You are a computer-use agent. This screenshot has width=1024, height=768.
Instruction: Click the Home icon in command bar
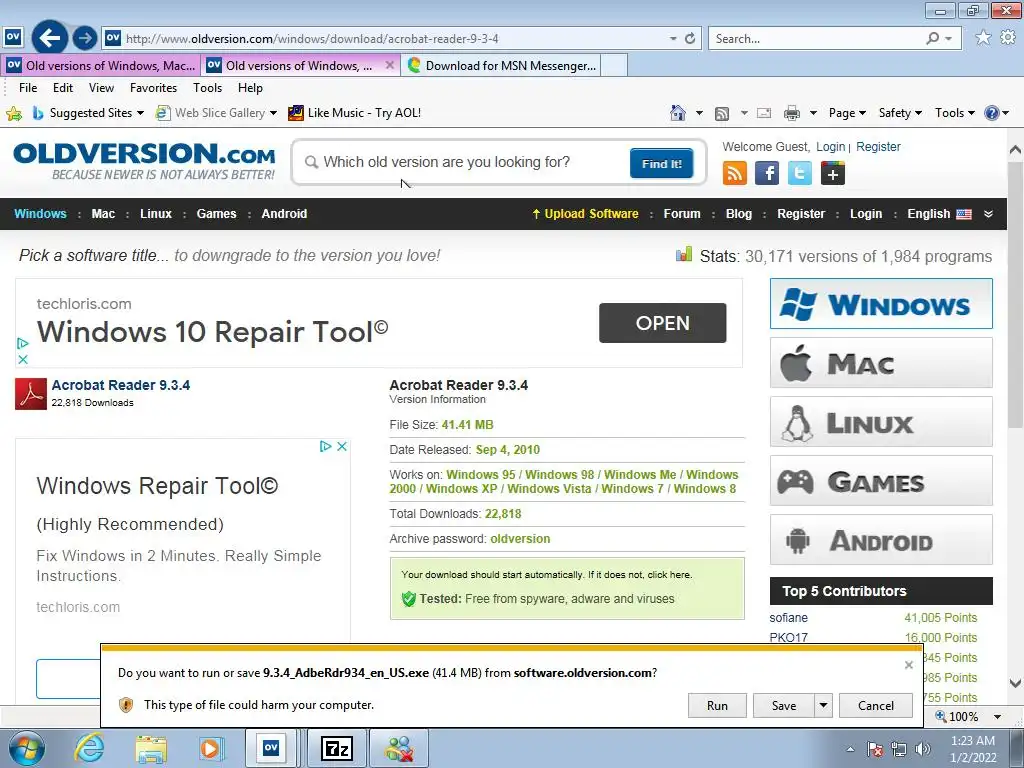click(x=678, y=113)
